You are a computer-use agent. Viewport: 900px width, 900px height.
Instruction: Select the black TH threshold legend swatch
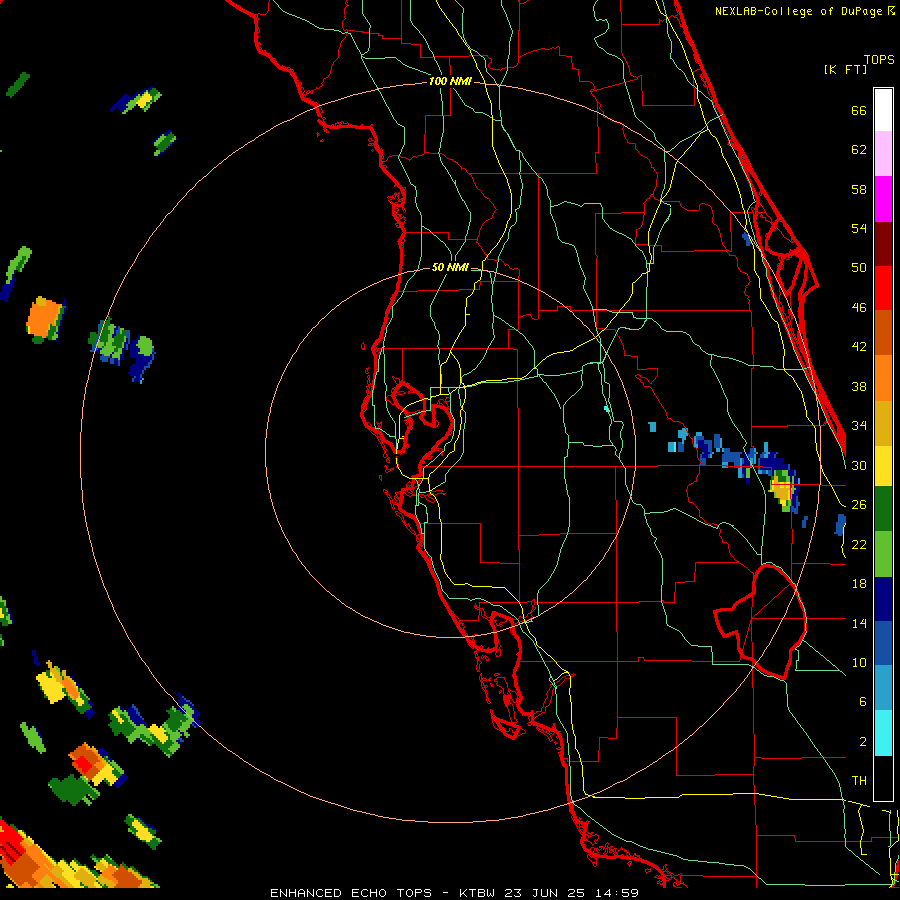point(883,778)
